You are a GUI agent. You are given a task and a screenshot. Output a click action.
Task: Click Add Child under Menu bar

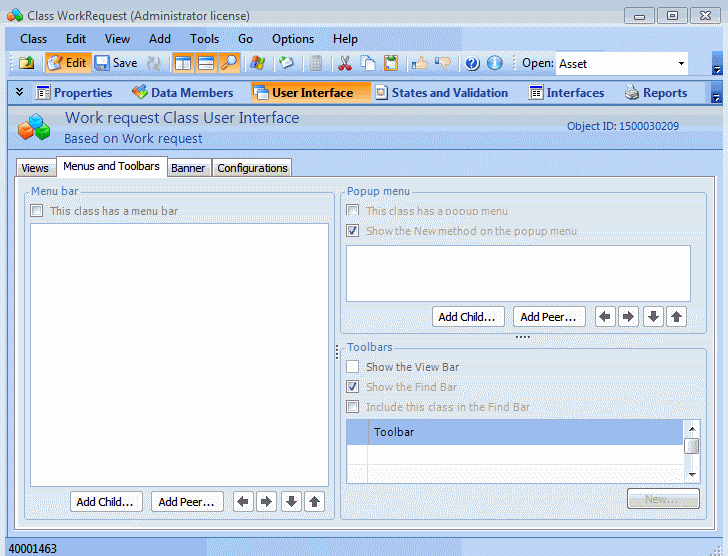pyautogui.click(x=106, y=502)
